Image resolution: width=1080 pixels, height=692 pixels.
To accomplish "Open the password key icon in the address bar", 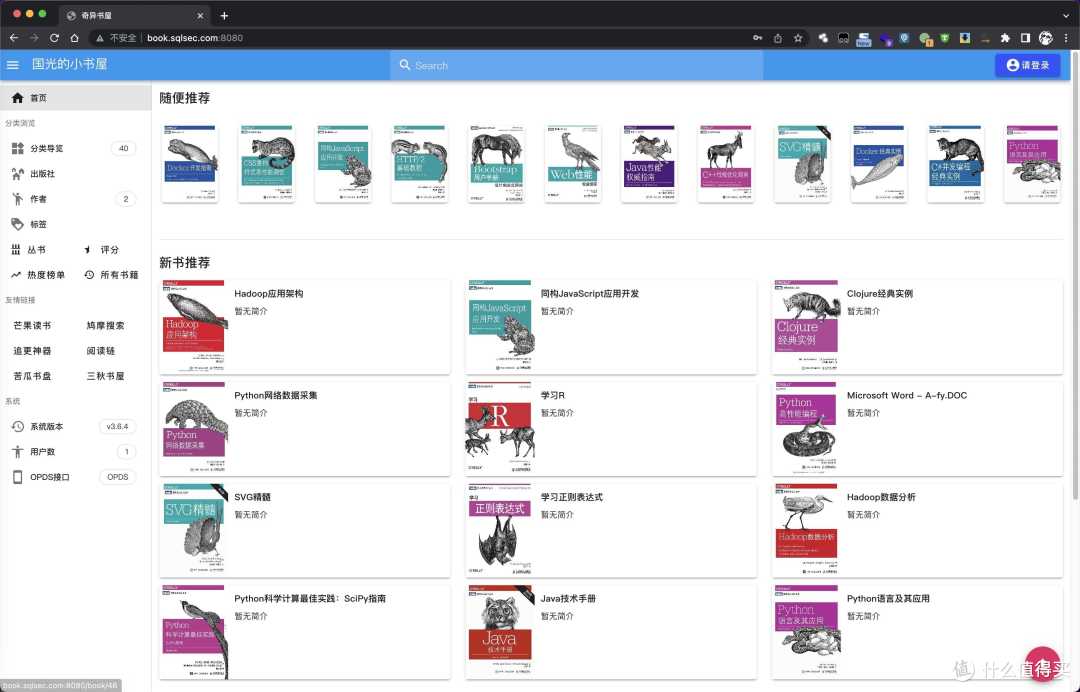I will 758,38.
